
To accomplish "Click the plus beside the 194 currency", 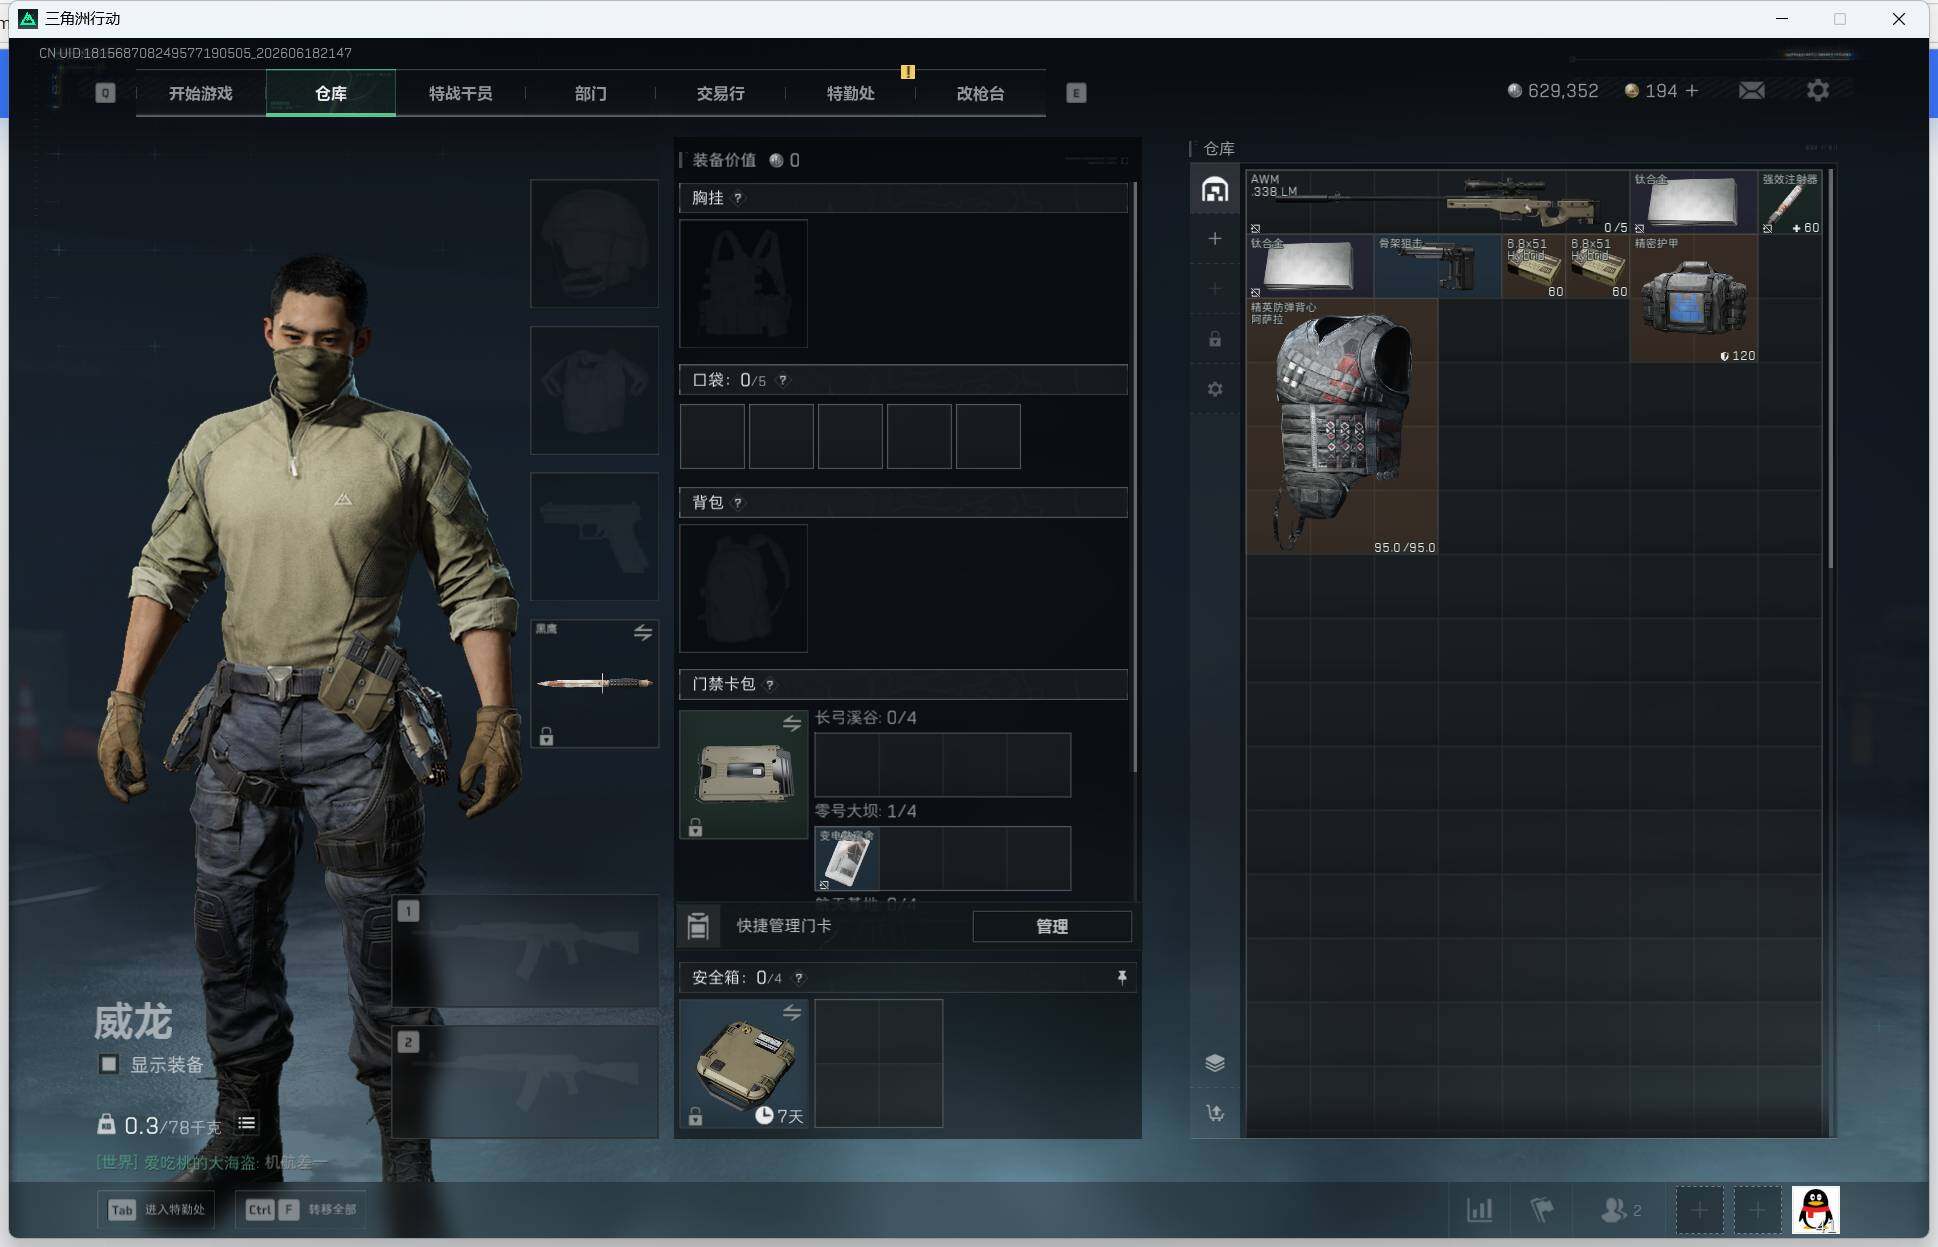I will [1692, 91].
